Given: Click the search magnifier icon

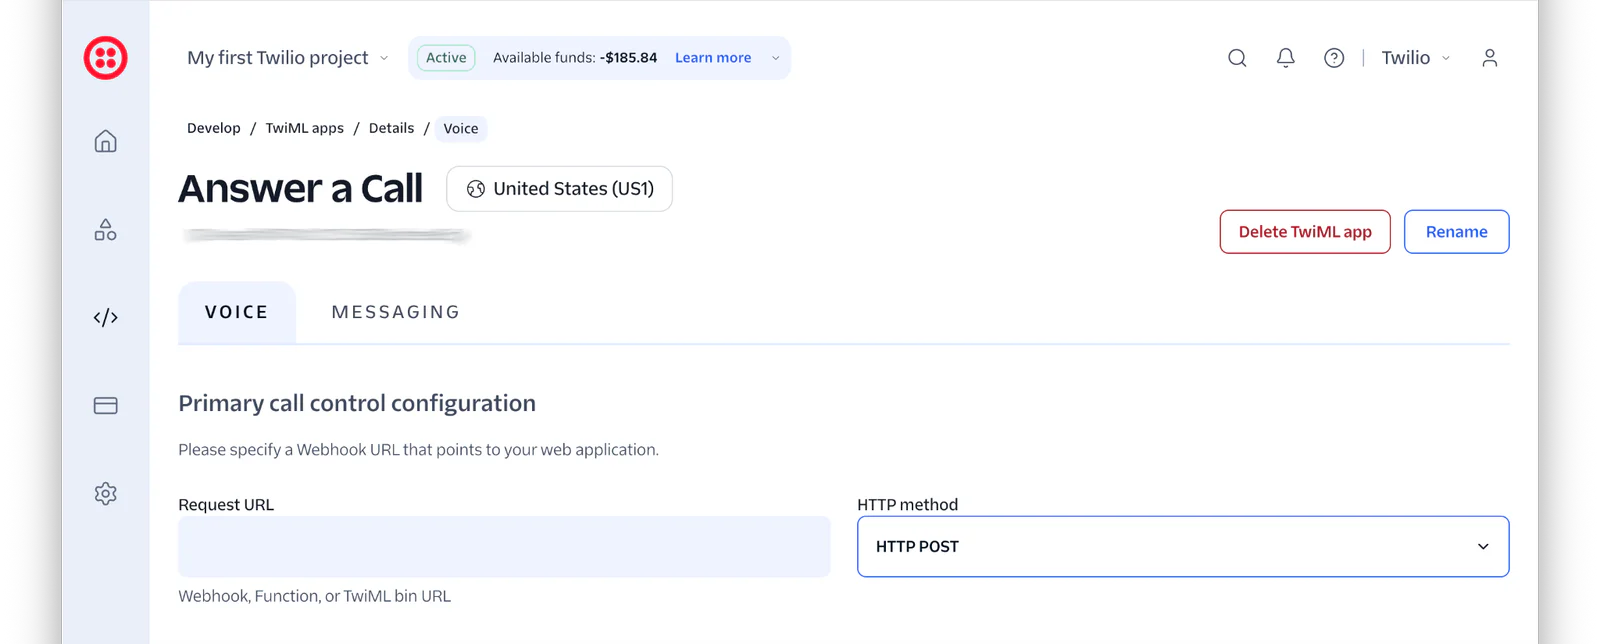Looking at the screenshot, I should click(1237, 58).
